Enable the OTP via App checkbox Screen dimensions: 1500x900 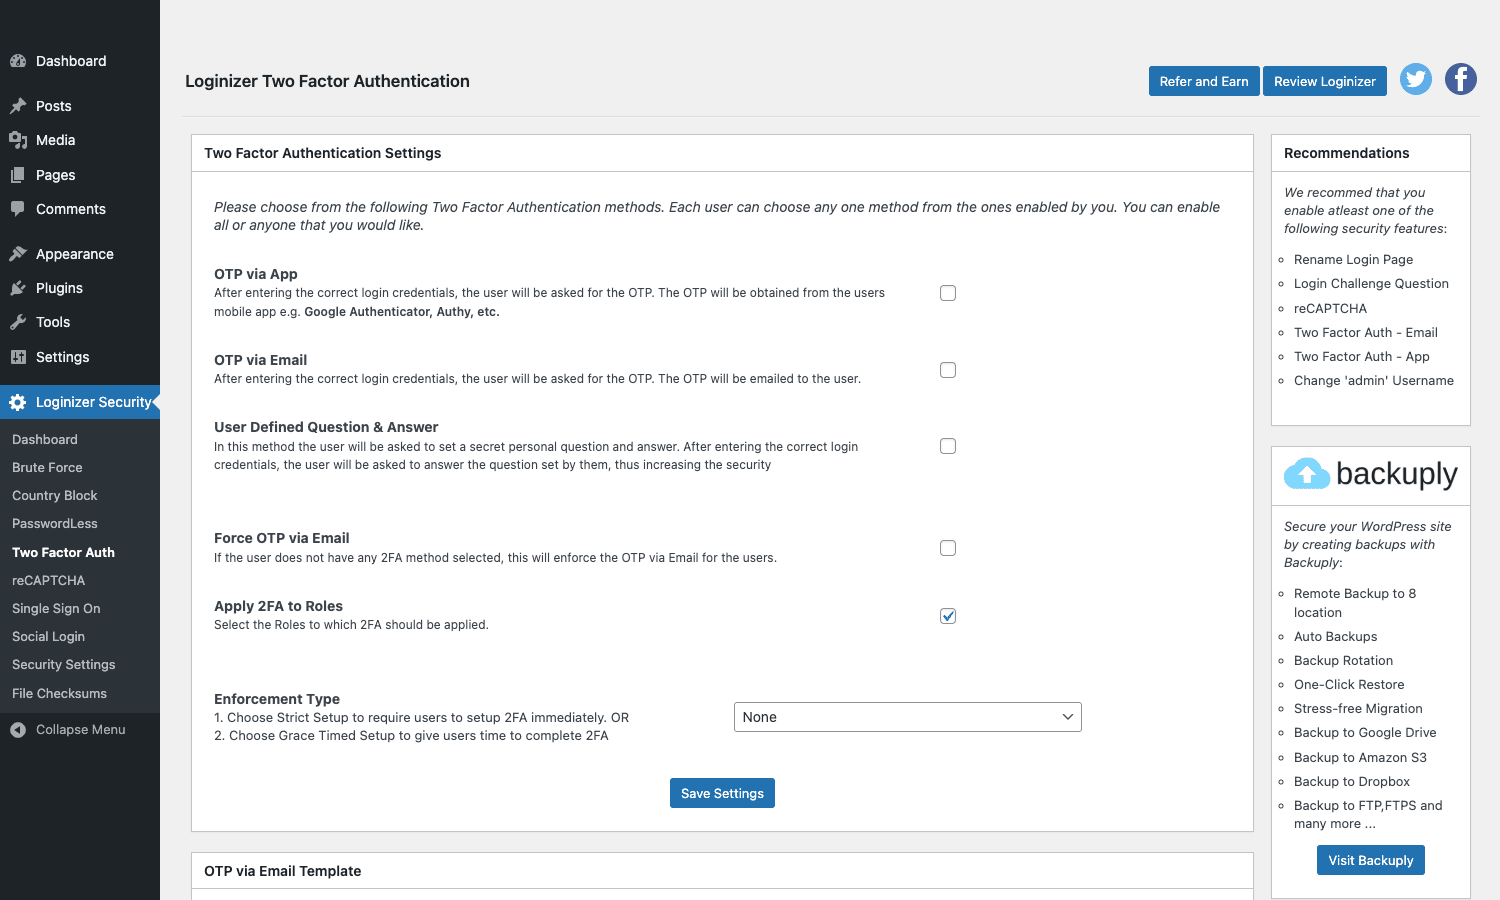948,293
